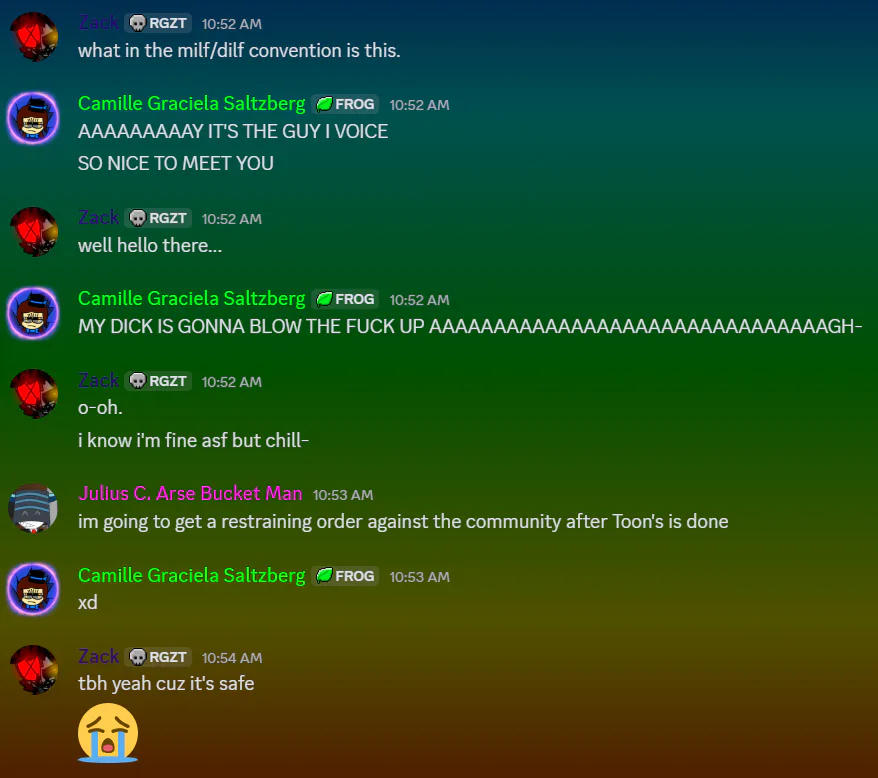Click the username Julius C. Arse Bucket Man
Image resolution: width=878 pixels, height=778 pixels.
click(190, 493)
